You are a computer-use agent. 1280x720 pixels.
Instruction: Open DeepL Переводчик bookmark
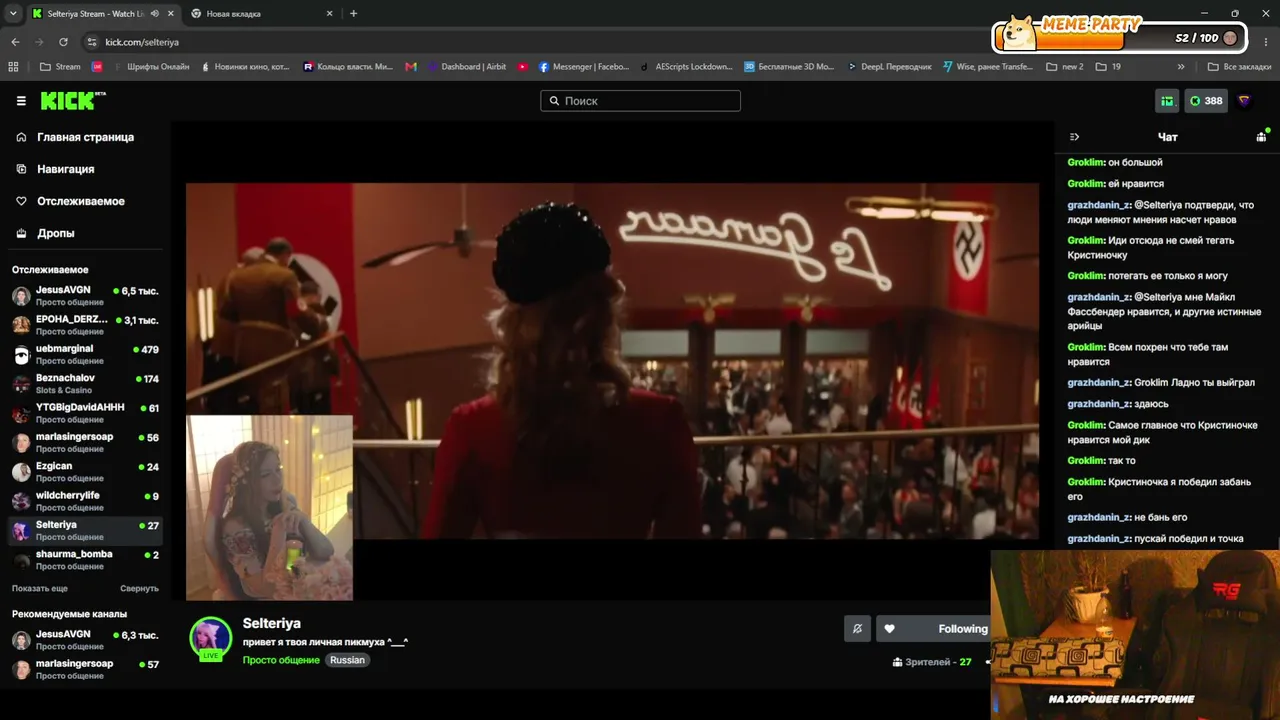[x=888, y=67]
